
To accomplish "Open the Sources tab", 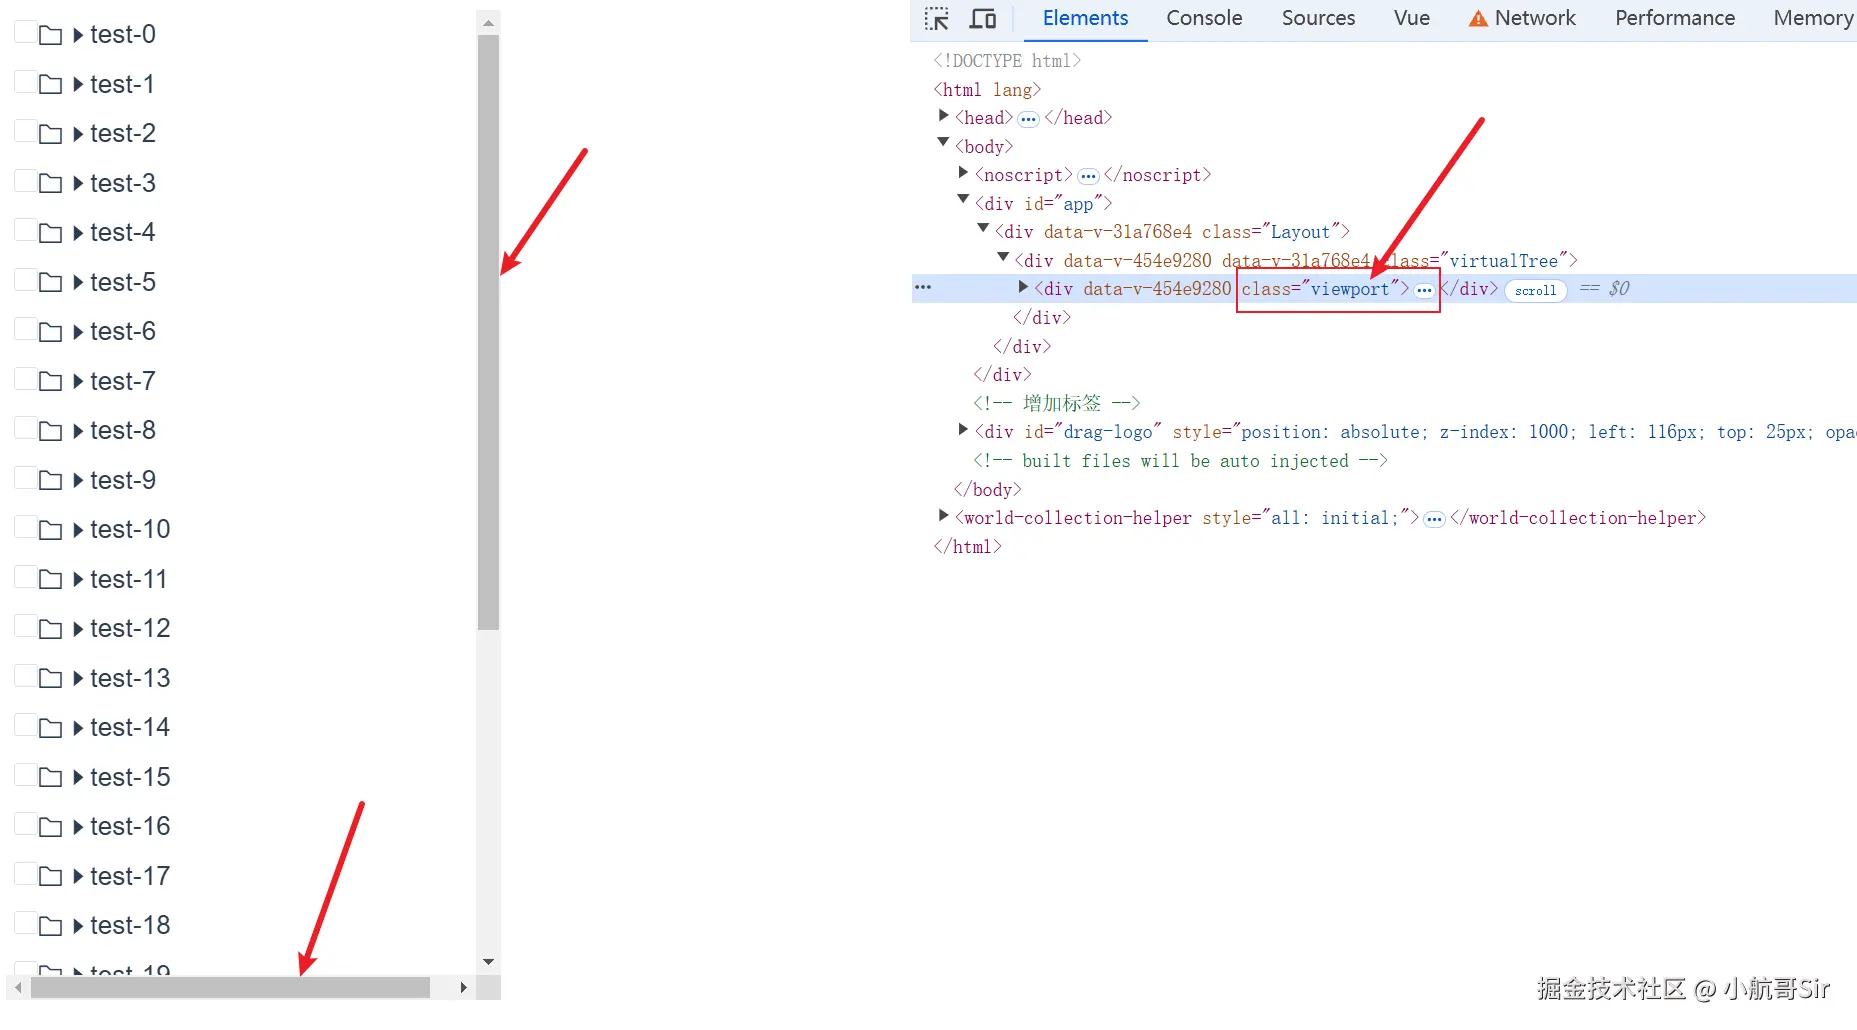I will coord(1318,19).
